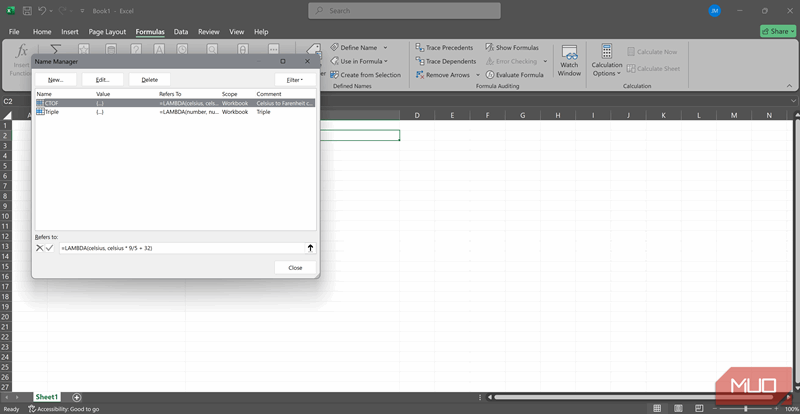Click the Create from Selection icon
This screenshot has width=800, height=414.
[334, 75]
